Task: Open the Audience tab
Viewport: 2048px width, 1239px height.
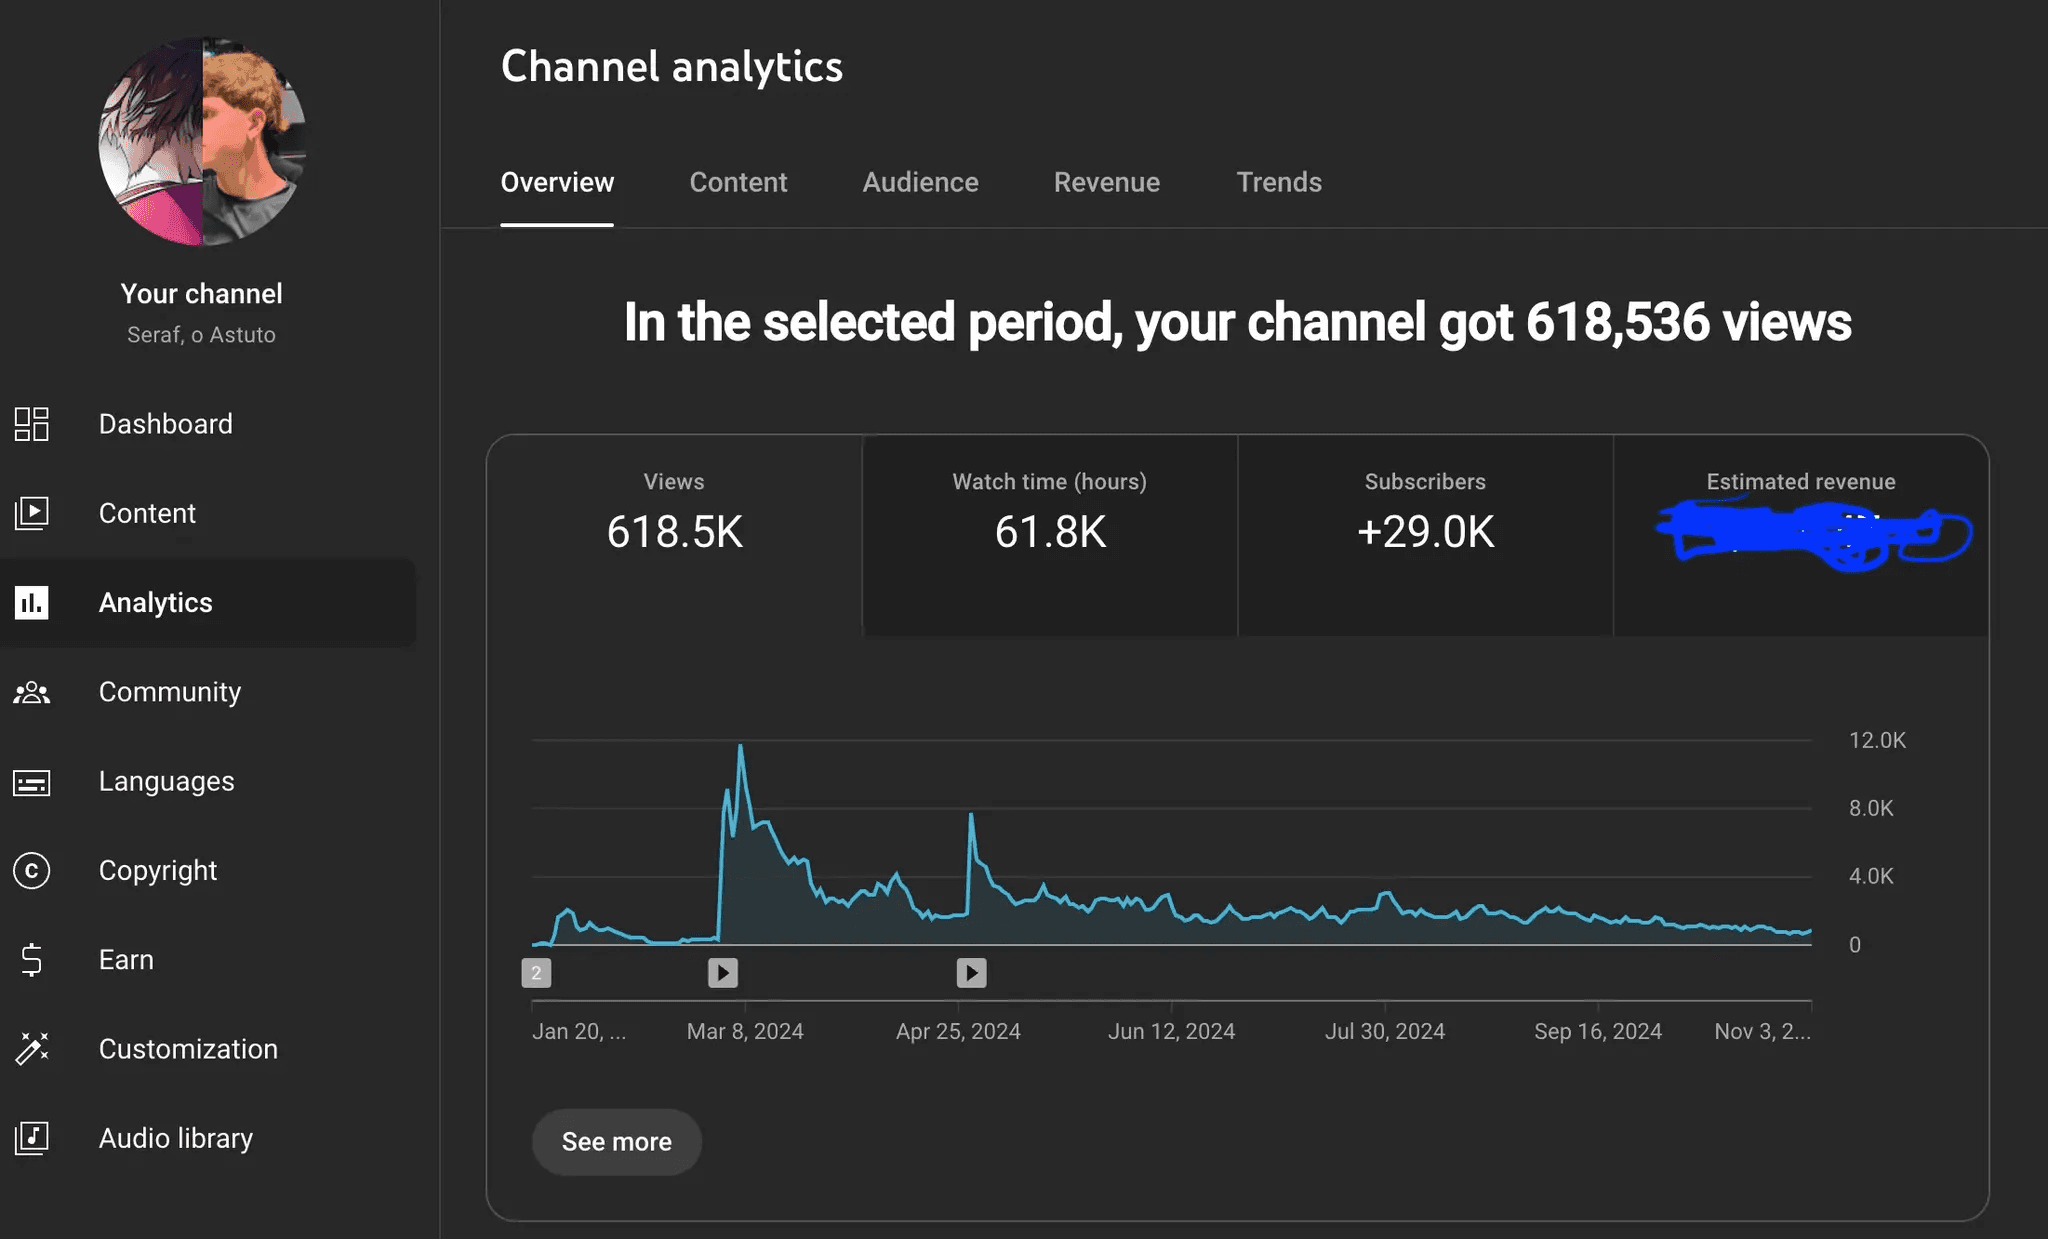Action: coord(920,182)
